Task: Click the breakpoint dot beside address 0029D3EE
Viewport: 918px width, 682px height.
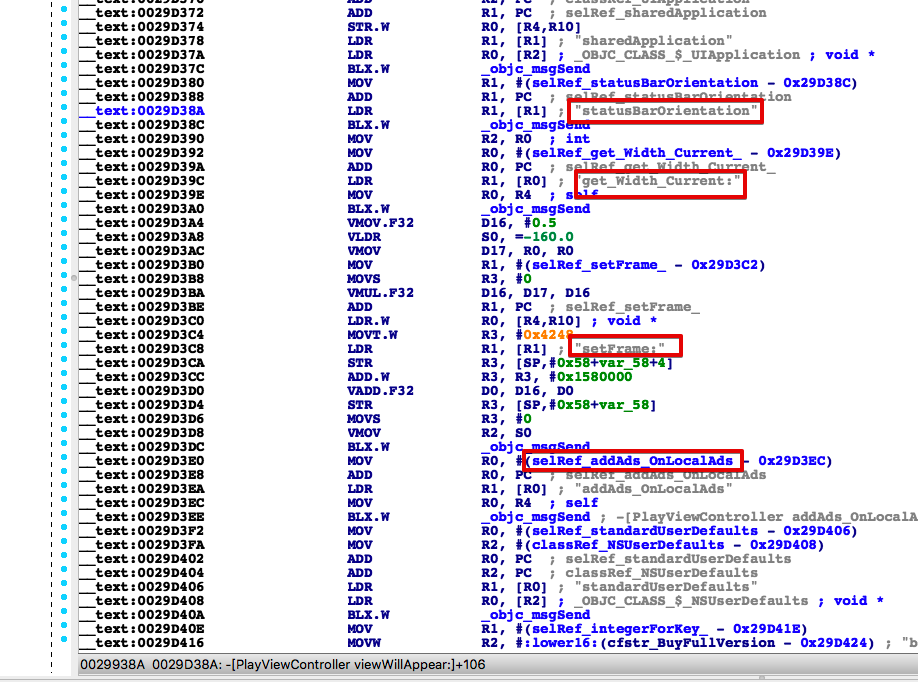Action: point(65,516)
